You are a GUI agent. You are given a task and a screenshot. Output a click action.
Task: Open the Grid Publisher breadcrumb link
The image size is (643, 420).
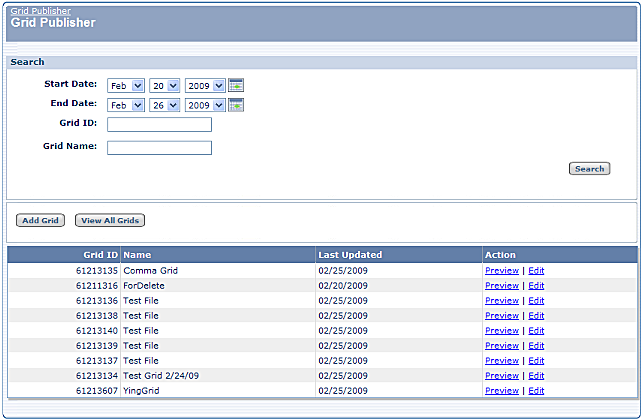tap(41, 11)
